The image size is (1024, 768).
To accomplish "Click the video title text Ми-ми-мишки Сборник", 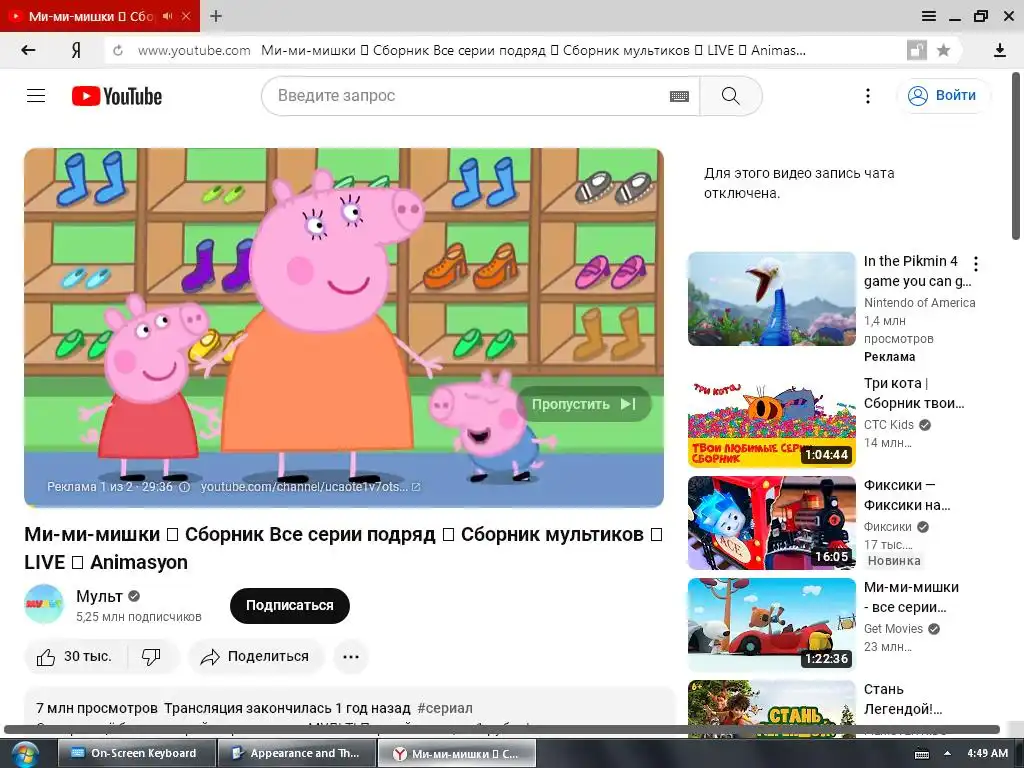I will tap(344, 548).
